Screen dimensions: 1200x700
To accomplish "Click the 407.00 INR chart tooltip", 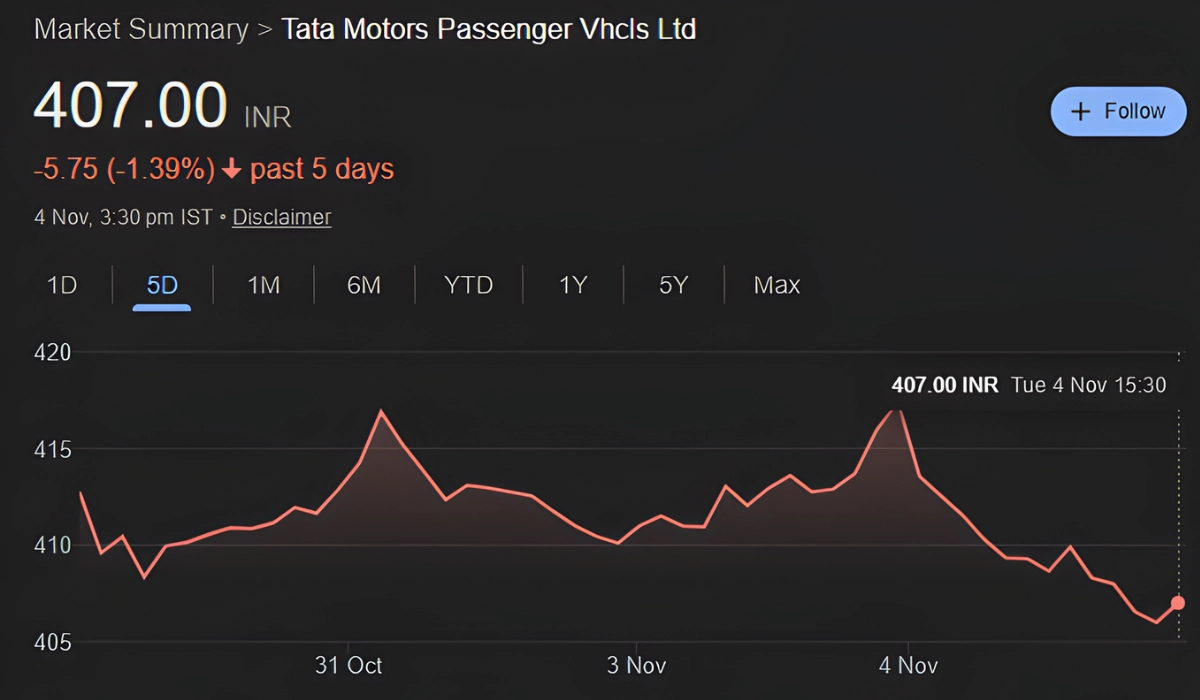I will coord(1028,385).
